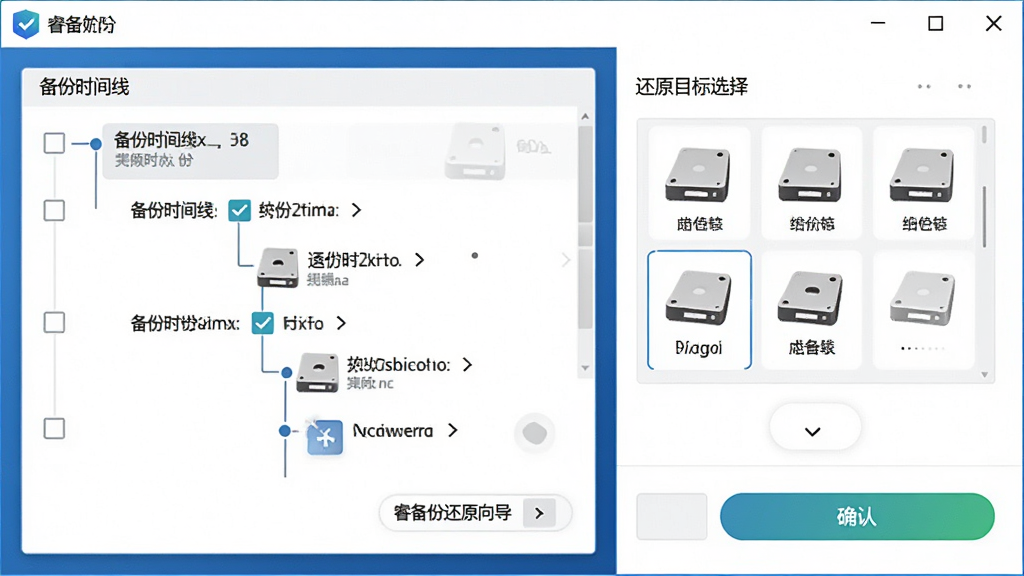The image size is (1024, 576).
Task: Uncheck the blue checkbox before 2tima
Action: tap(240, 210)
